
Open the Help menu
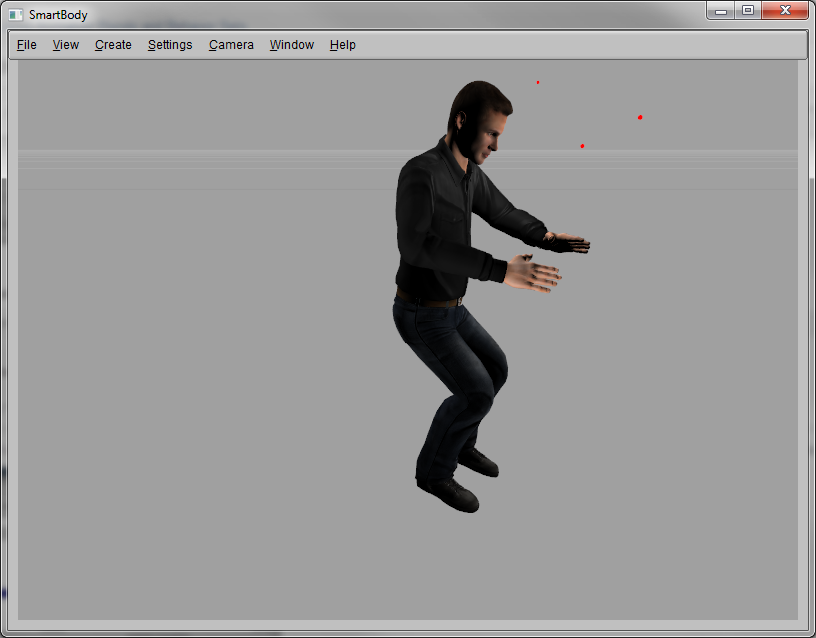coord(342,45)
